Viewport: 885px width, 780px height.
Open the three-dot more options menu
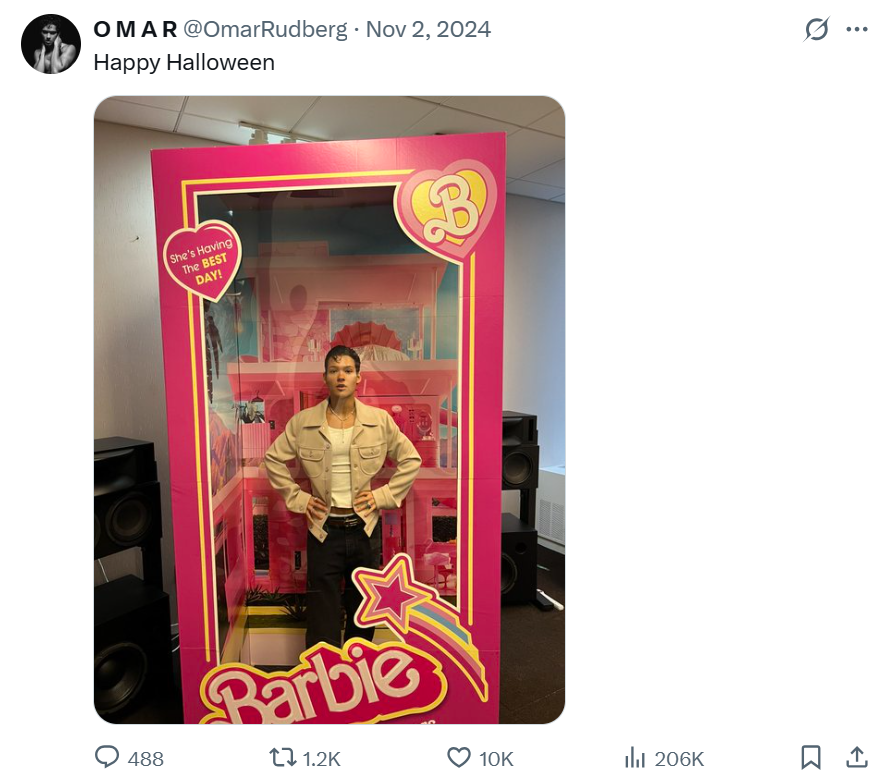click(857, 29)
